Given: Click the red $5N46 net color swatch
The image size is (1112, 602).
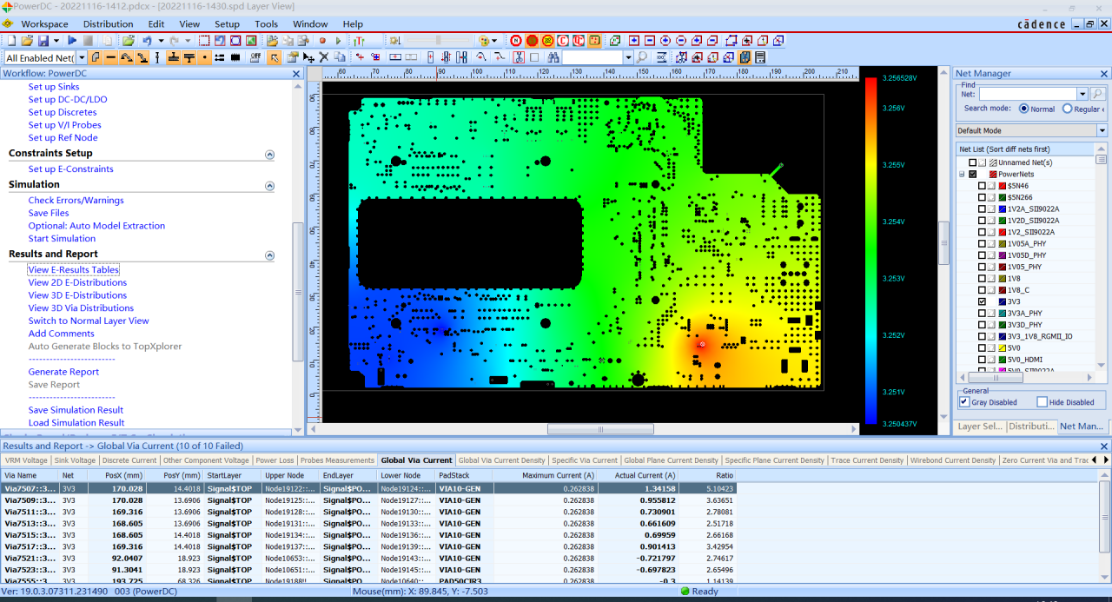Looking at the screenshot, I should [1002, 186].
